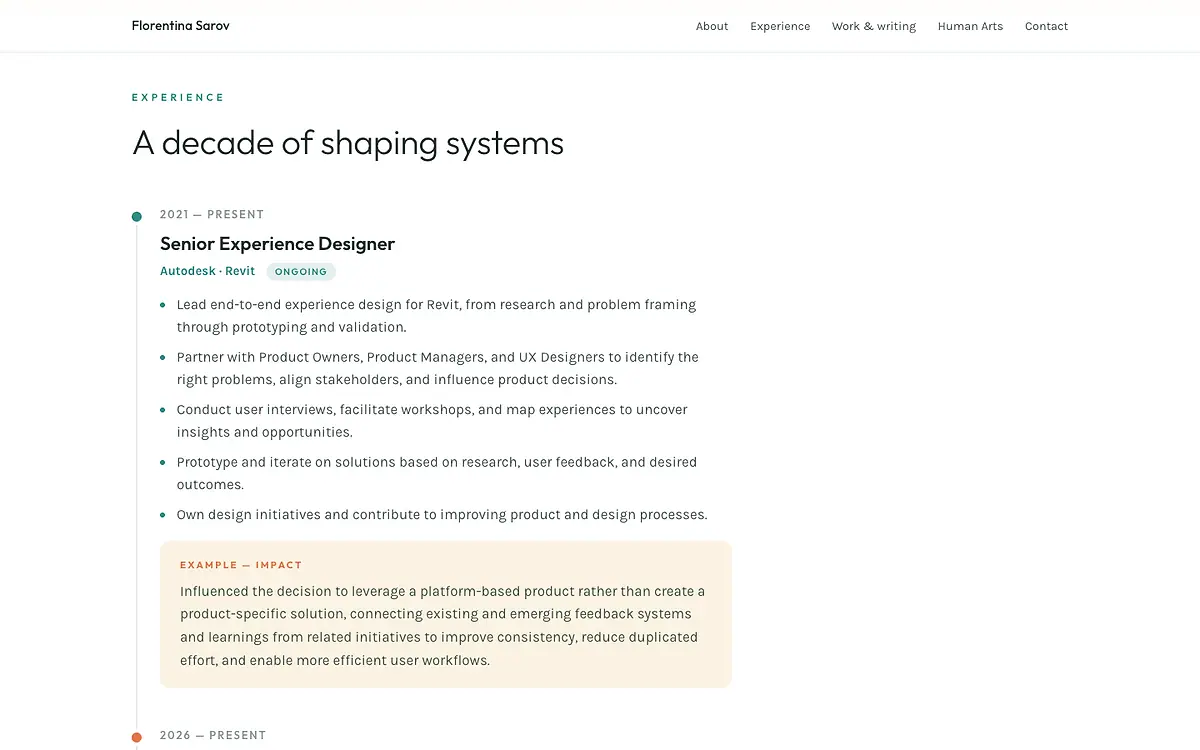Click the Autodesk · Revit company label

point(207,271)
